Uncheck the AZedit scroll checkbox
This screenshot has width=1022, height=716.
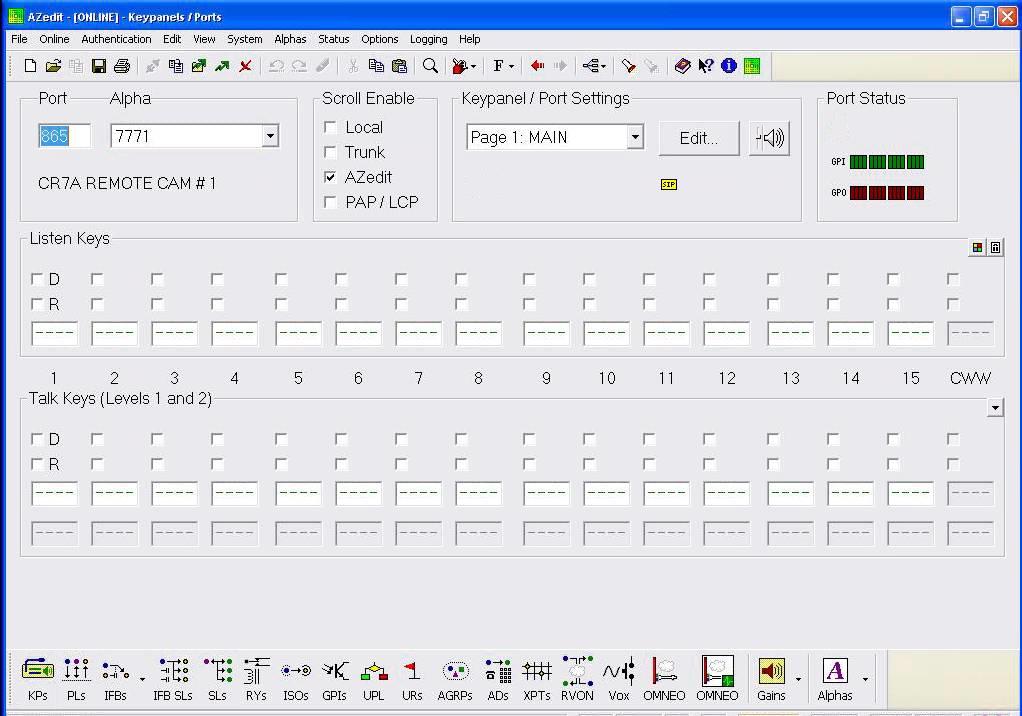click(x=331, y=177)
